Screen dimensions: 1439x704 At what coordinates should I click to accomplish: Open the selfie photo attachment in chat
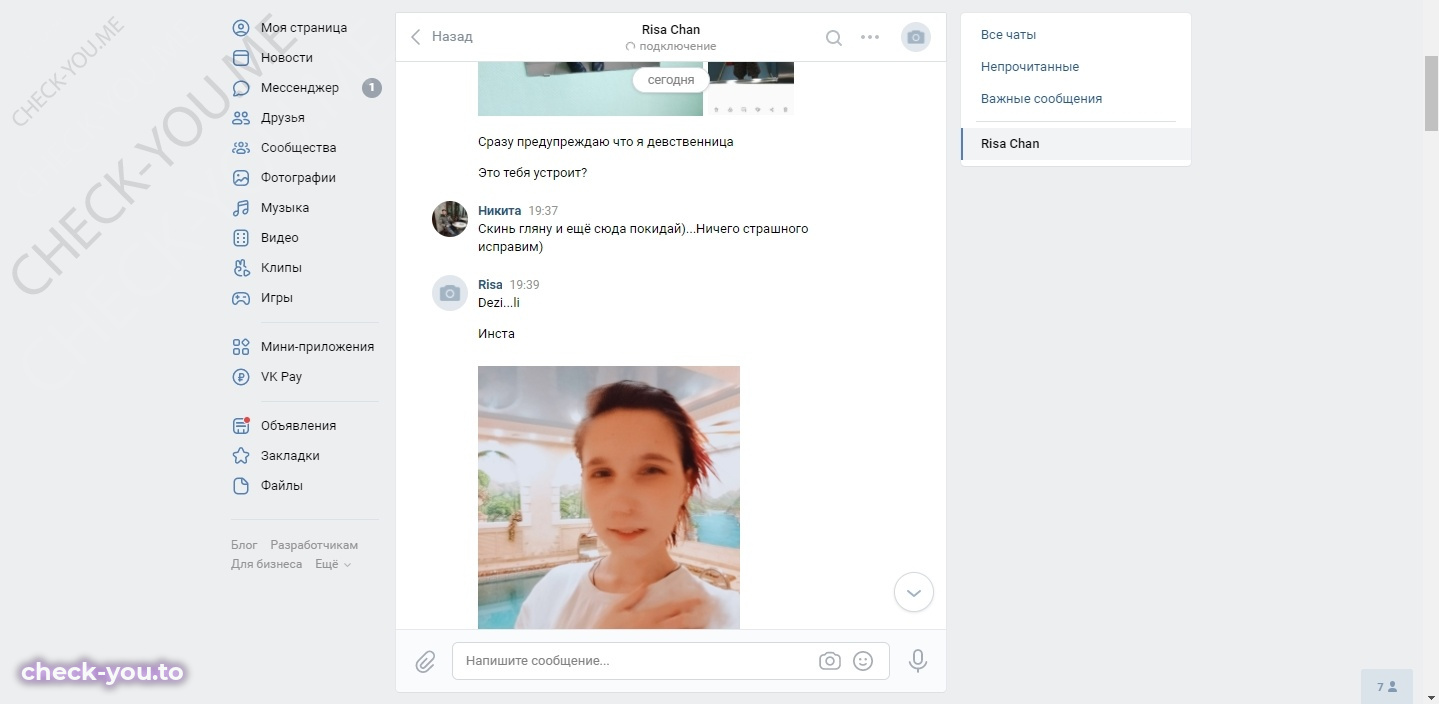pyautogui.click(x=609, y=497)
